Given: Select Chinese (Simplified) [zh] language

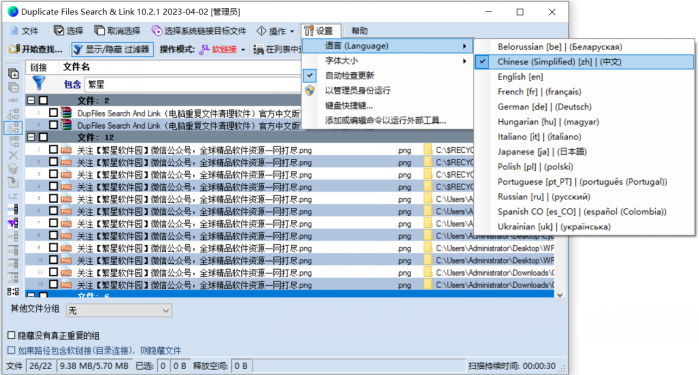Looking at the screenshot, I should click(x=584, y=62).
